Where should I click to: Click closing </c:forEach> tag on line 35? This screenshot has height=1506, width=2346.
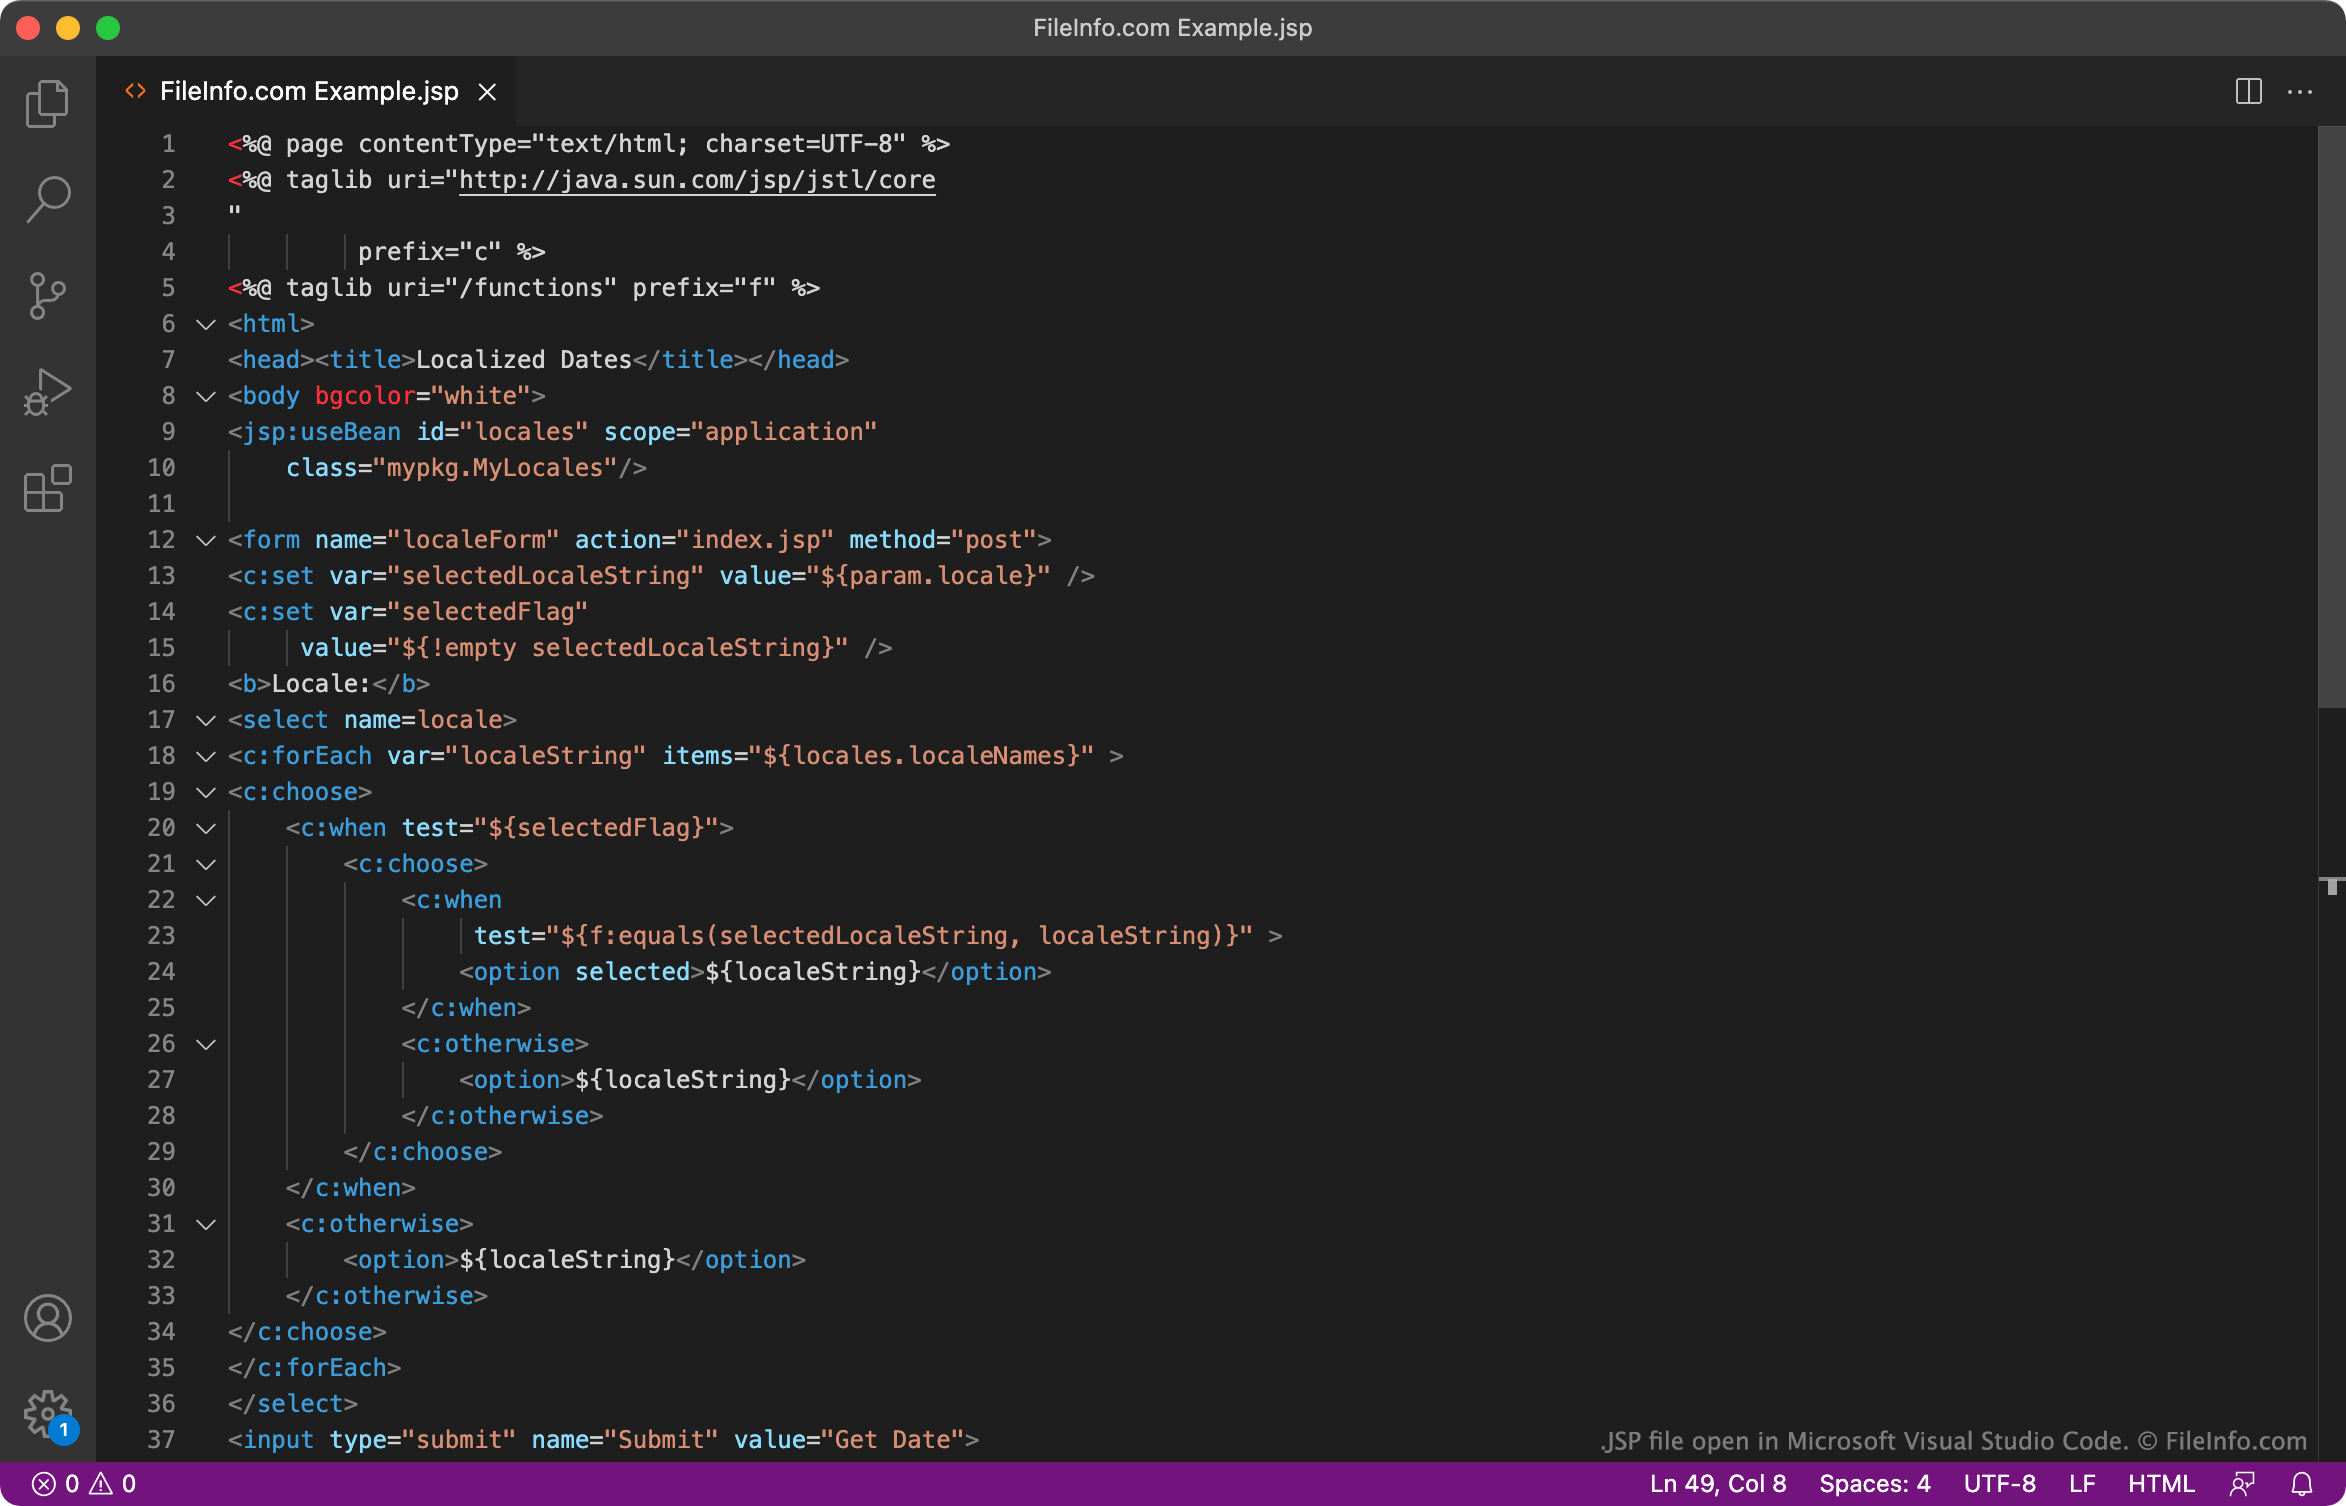[x=314, y=1368]
